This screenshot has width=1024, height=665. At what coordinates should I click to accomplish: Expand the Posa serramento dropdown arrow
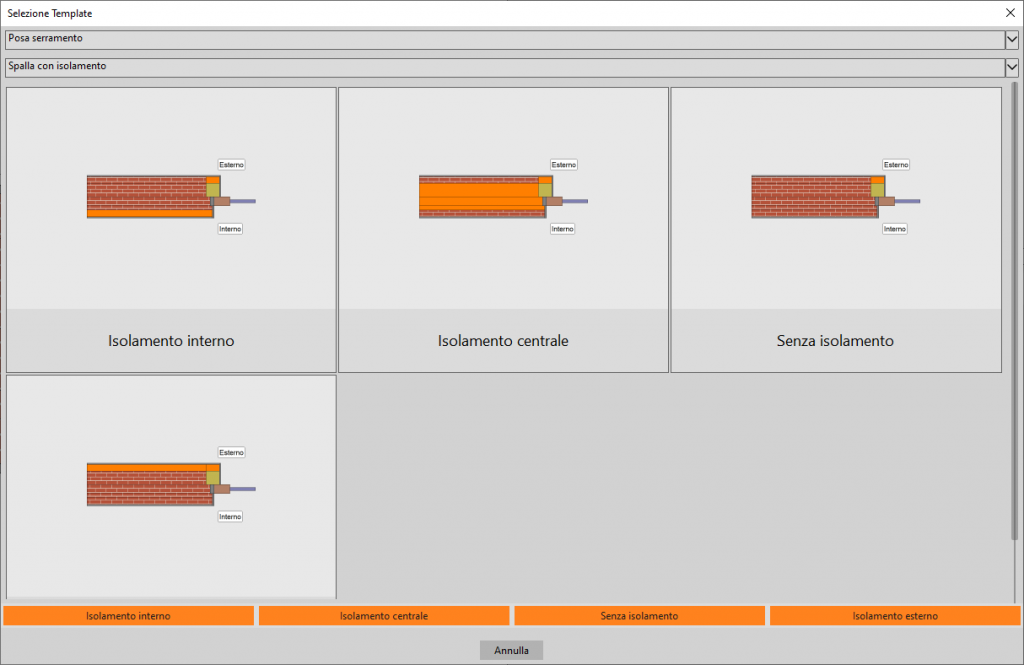[x=1011, y=39]
